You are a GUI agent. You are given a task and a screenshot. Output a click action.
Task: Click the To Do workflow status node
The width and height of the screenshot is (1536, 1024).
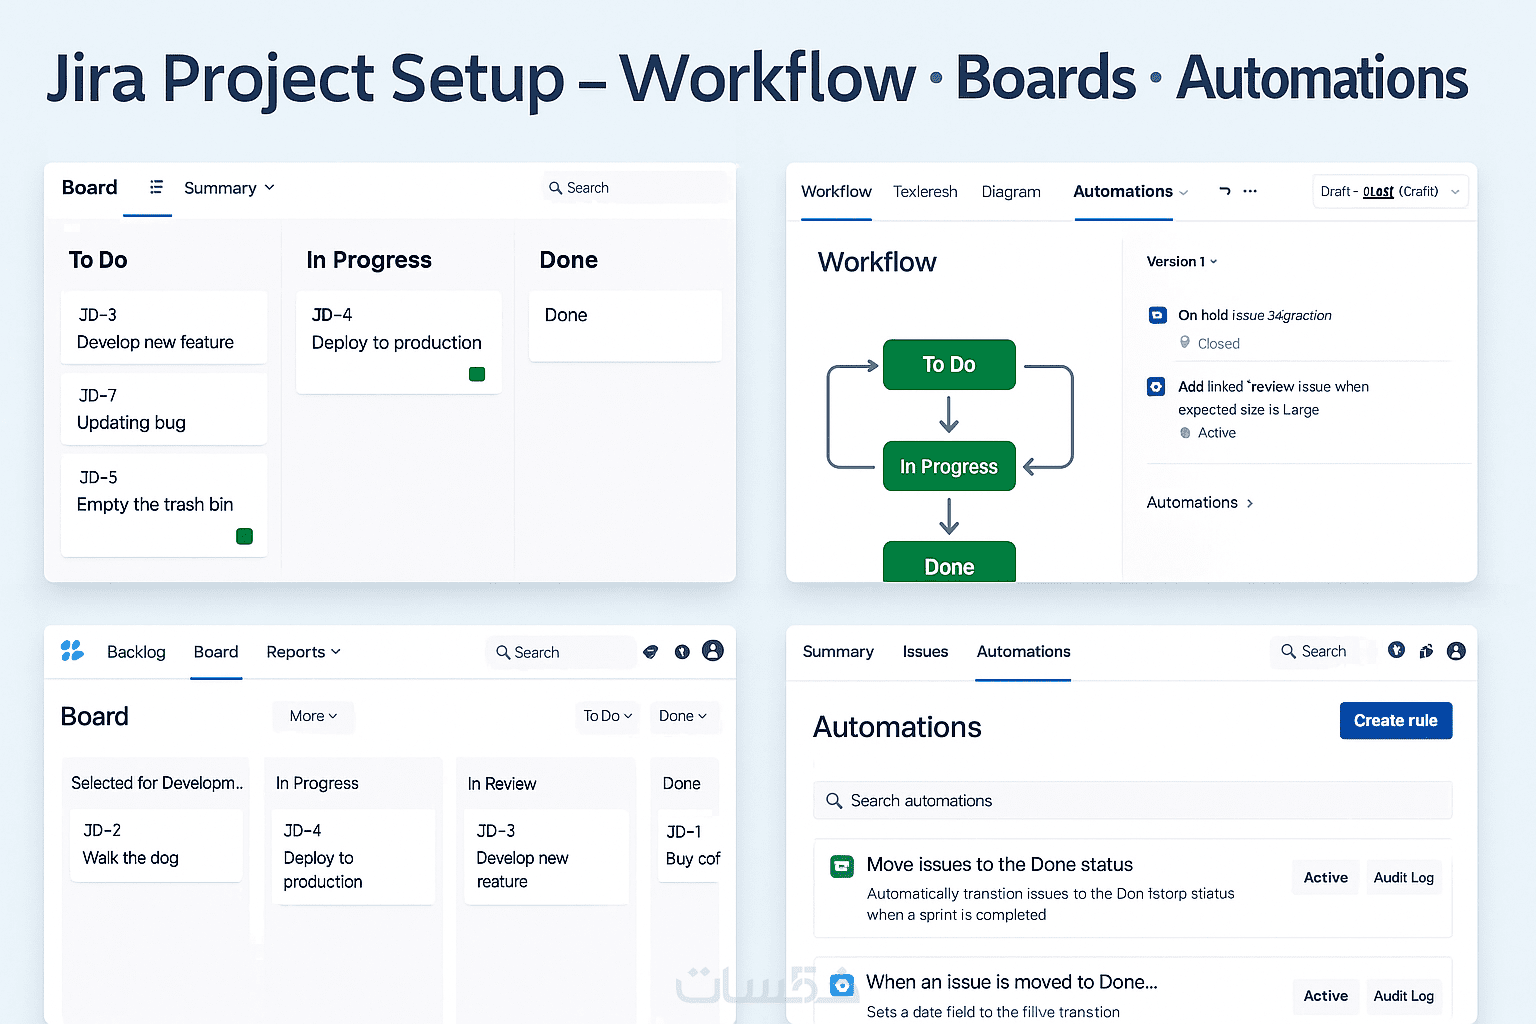(x=949, y=365)
